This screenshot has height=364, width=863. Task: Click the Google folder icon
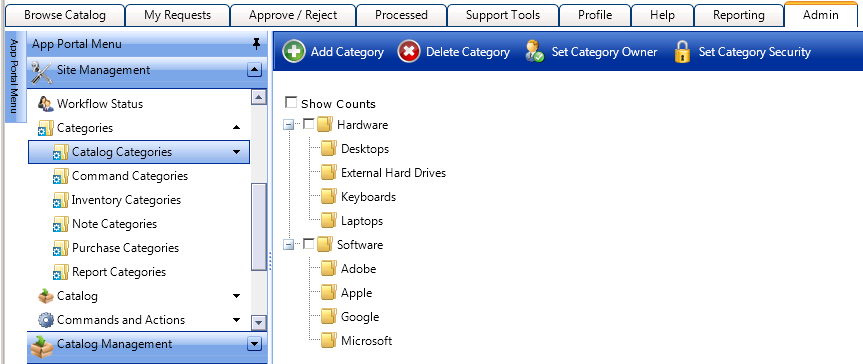coord(329,317)
